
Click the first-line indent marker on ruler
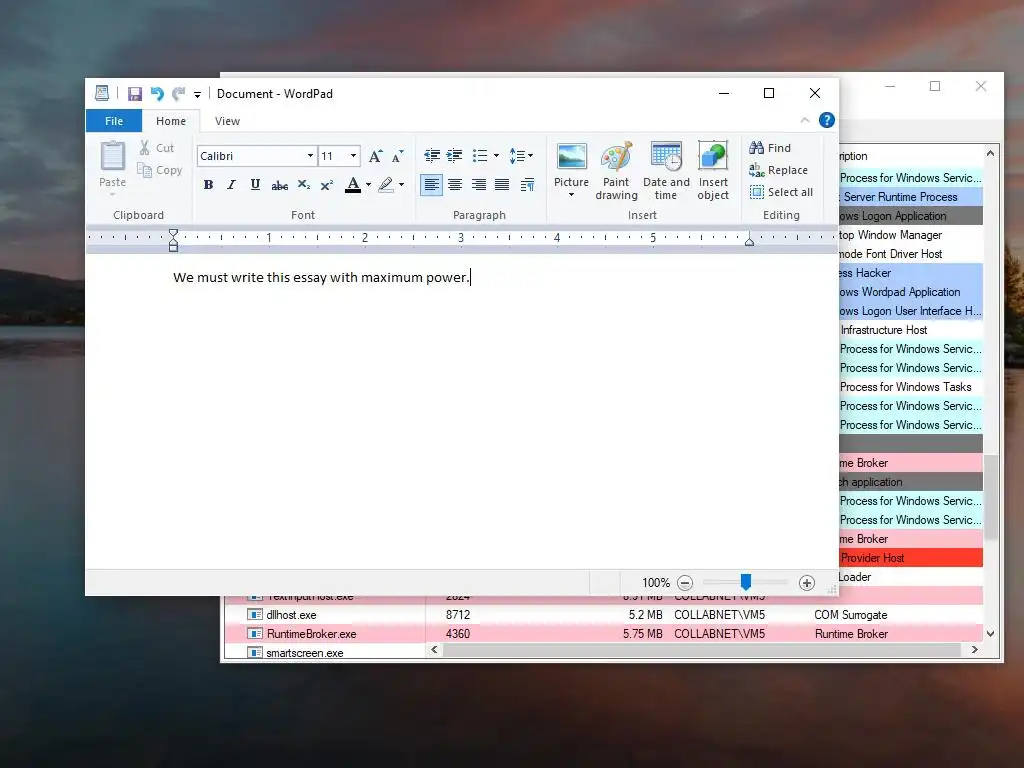click(173, 233)
